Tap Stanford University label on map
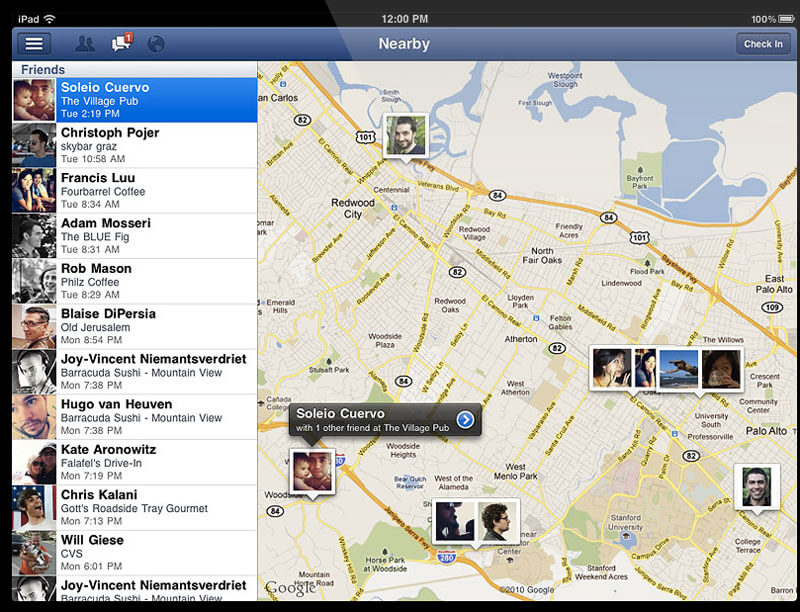The width and height of the screenshot is (800, 612). click(626, 522)
